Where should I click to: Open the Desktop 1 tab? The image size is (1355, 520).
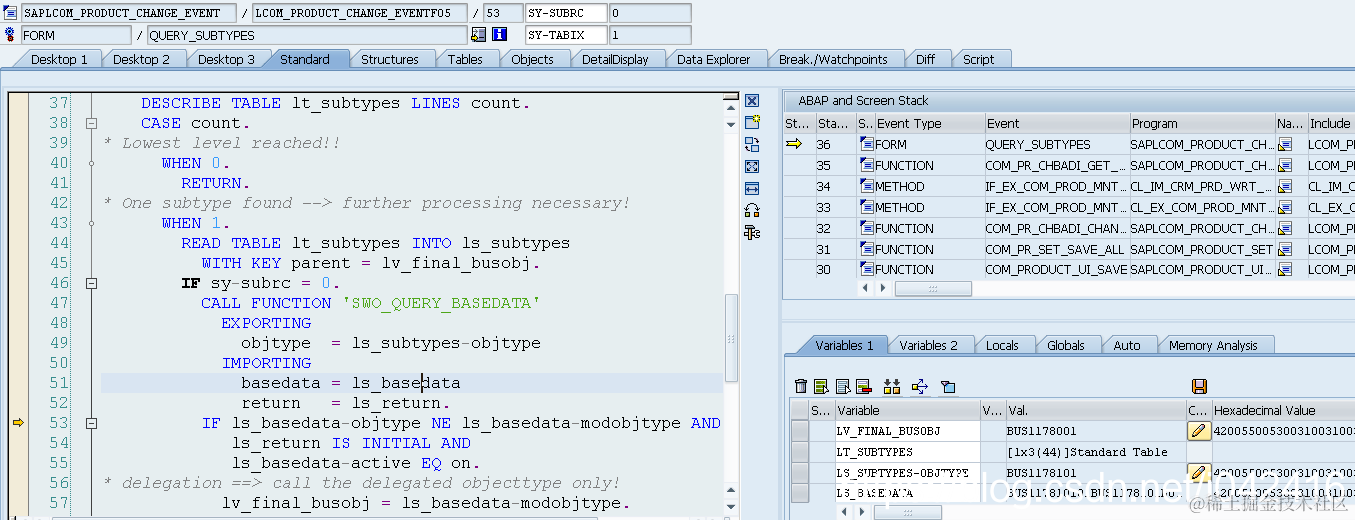[59, 59]
